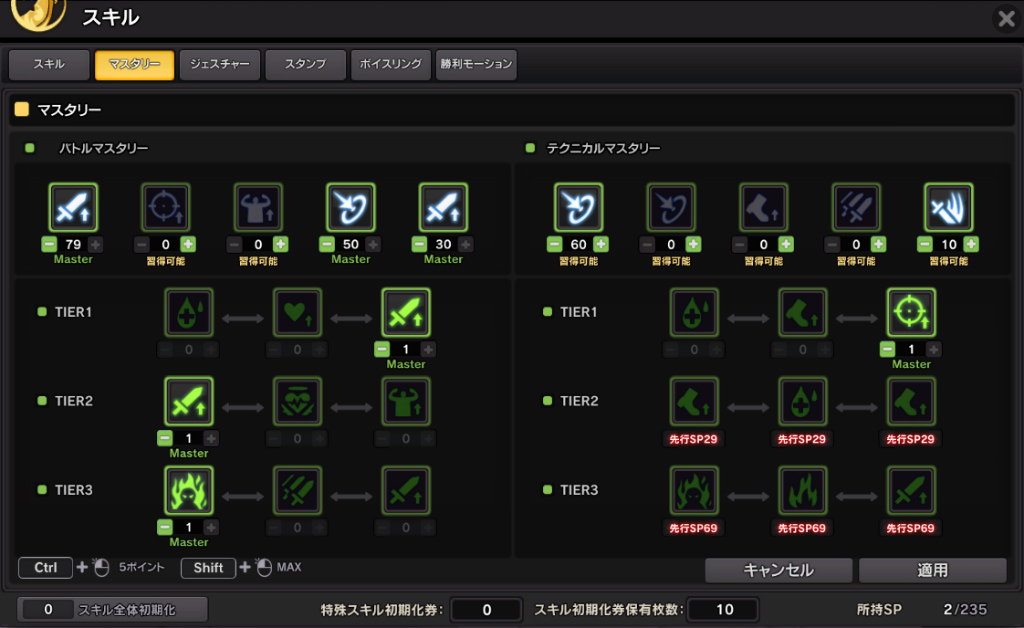
Task: Switch to the スキル tab
Action: point(49,65)
